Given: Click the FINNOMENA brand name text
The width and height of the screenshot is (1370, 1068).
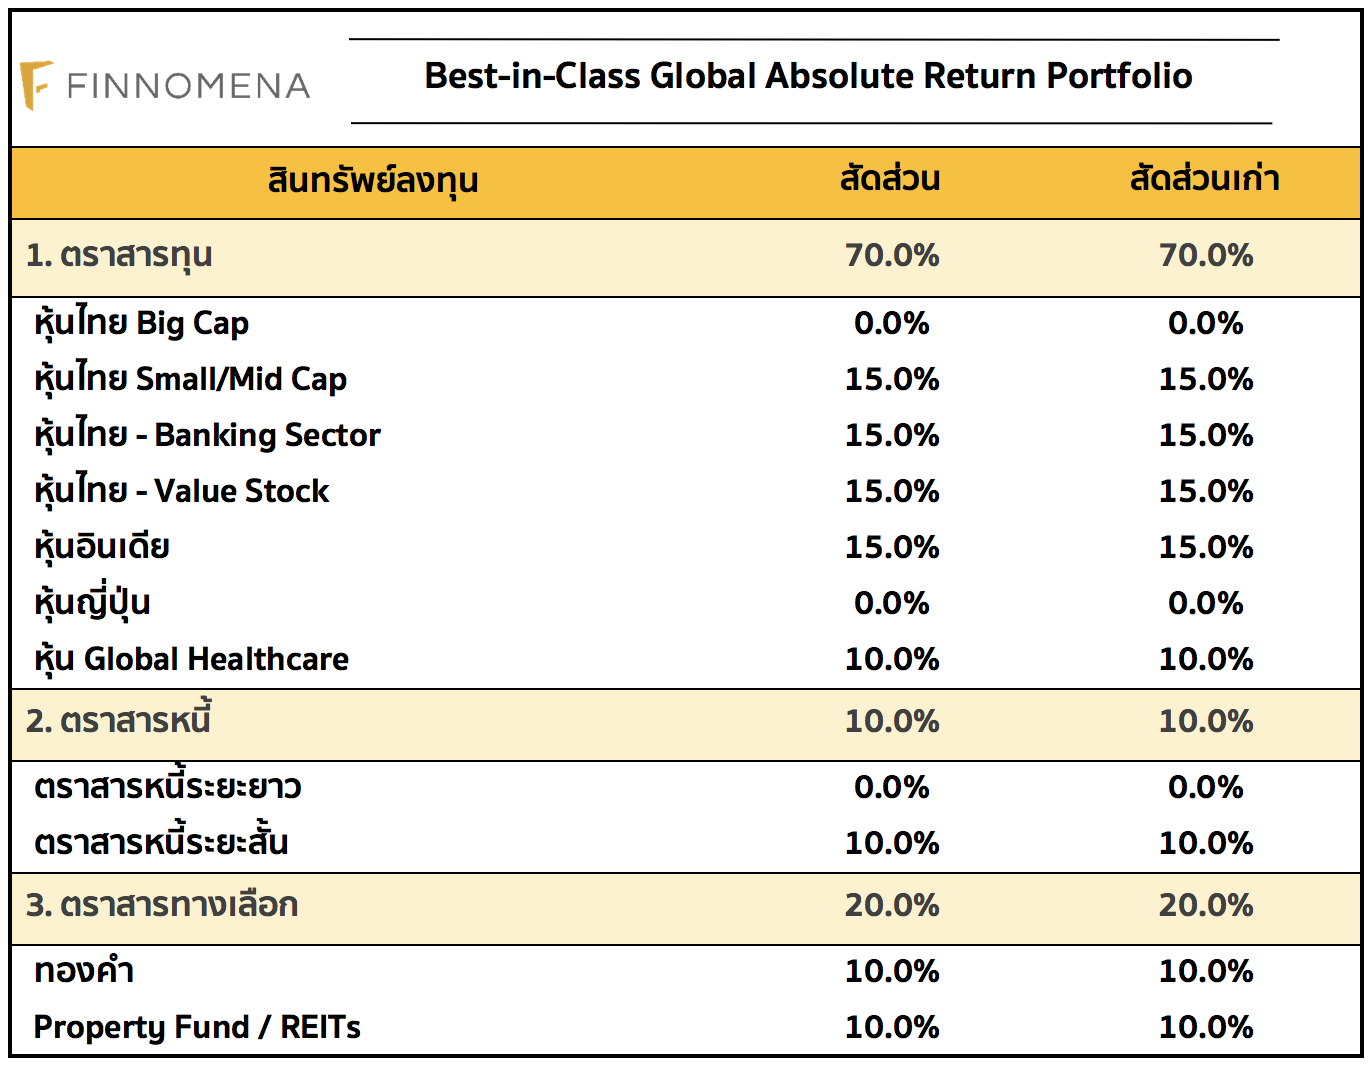Looking at the screenshot, I should 188,87.
